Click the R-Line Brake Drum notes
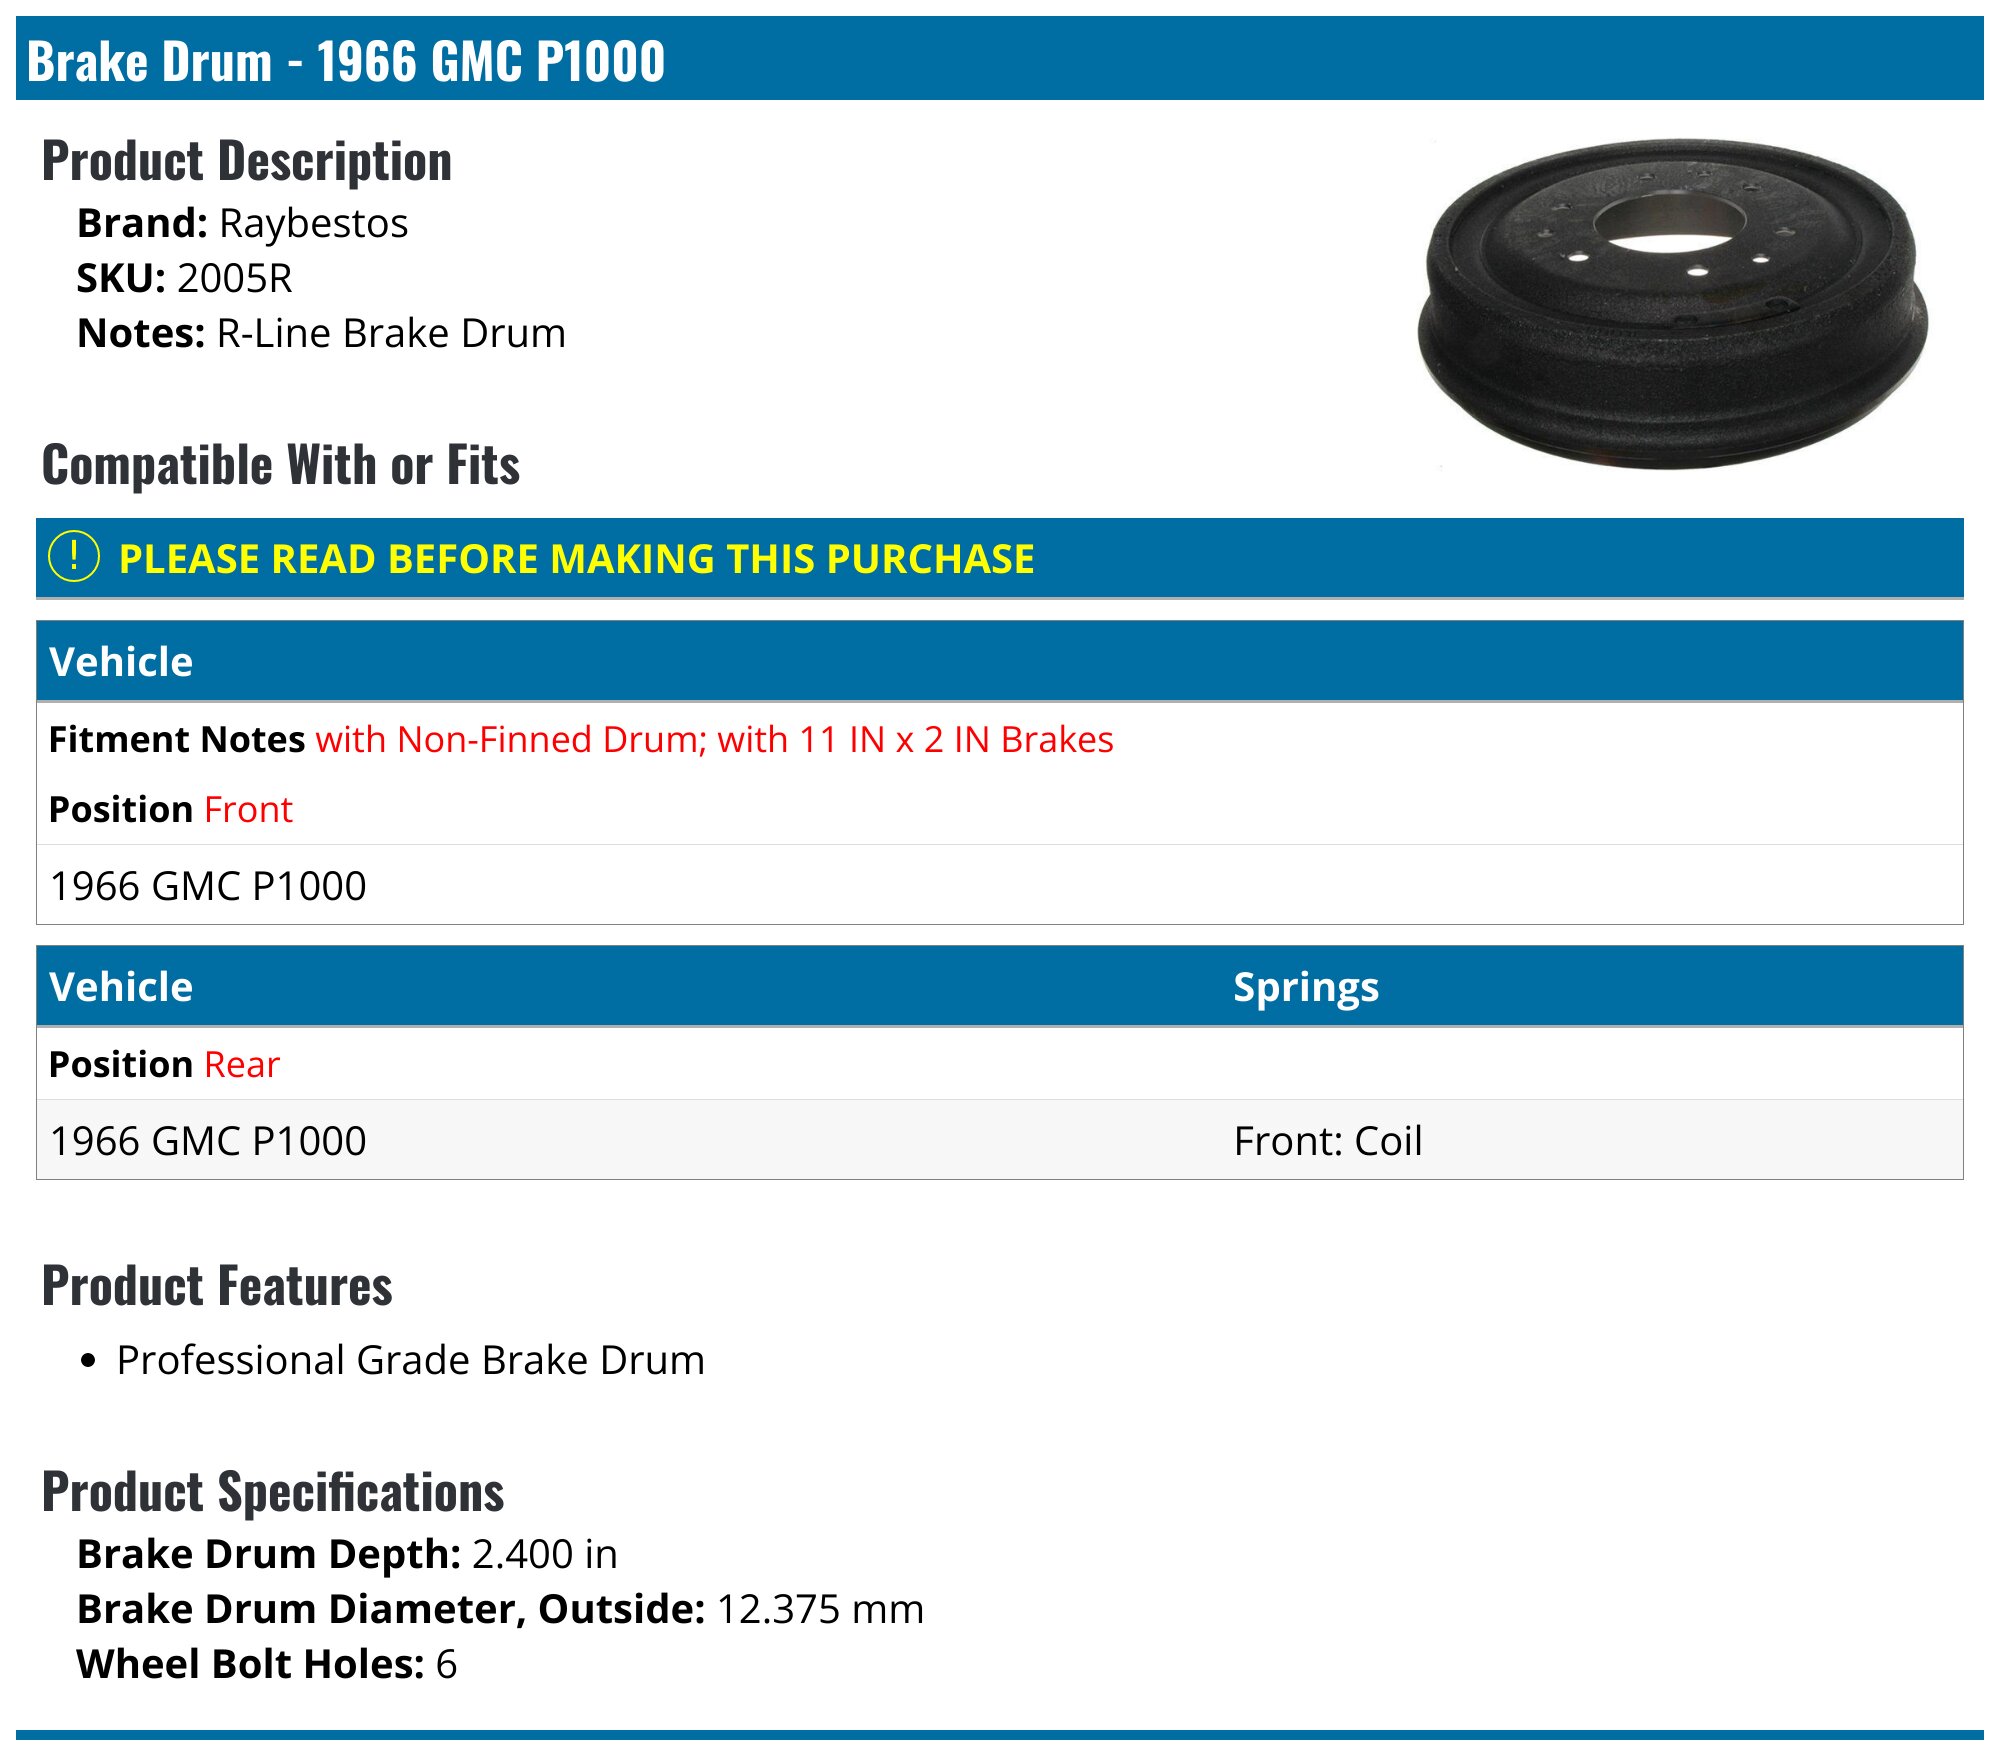This screenshot has width=2000, height=1756. [391, 333]
